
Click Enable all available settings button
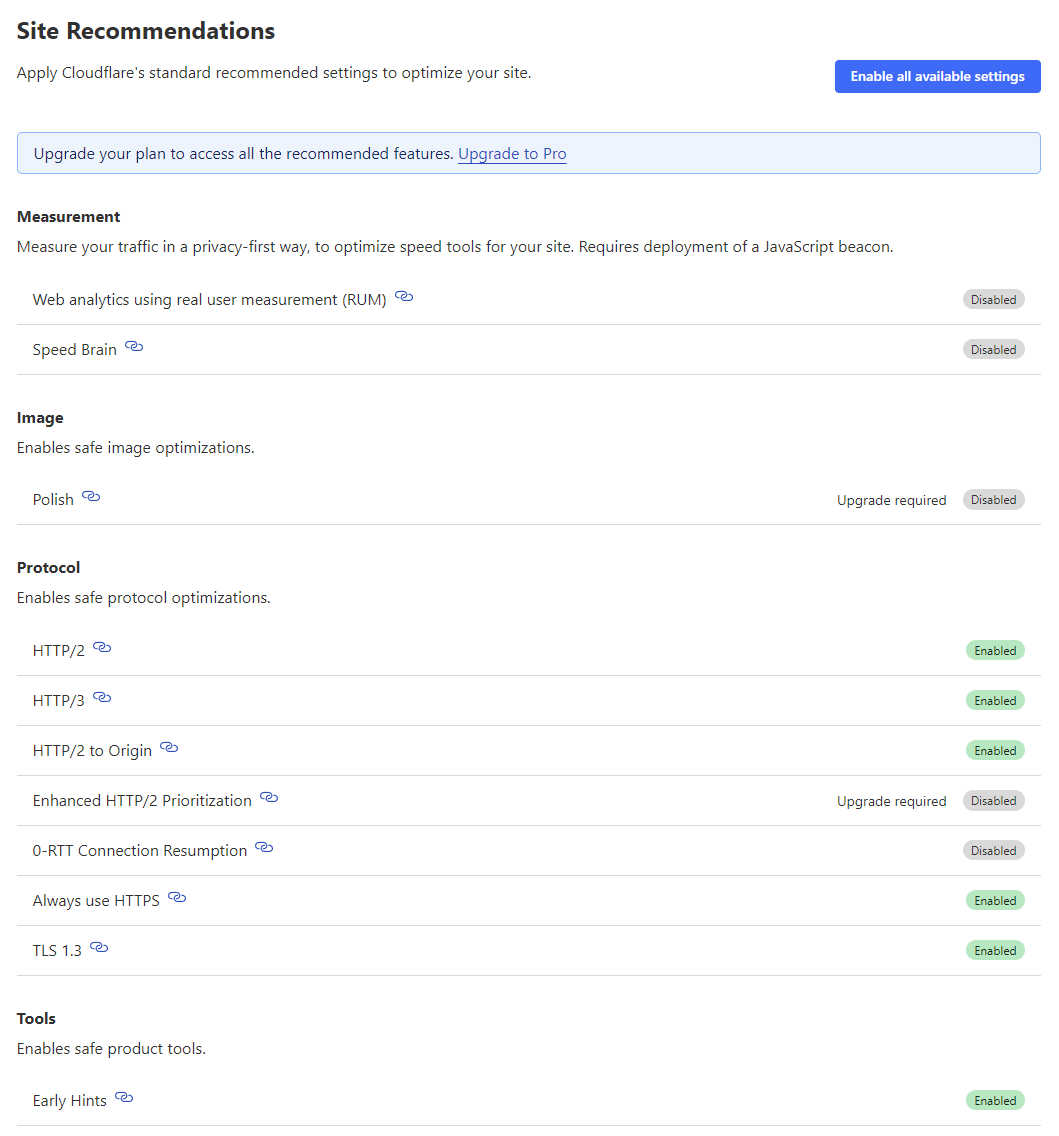click(937, 76)
